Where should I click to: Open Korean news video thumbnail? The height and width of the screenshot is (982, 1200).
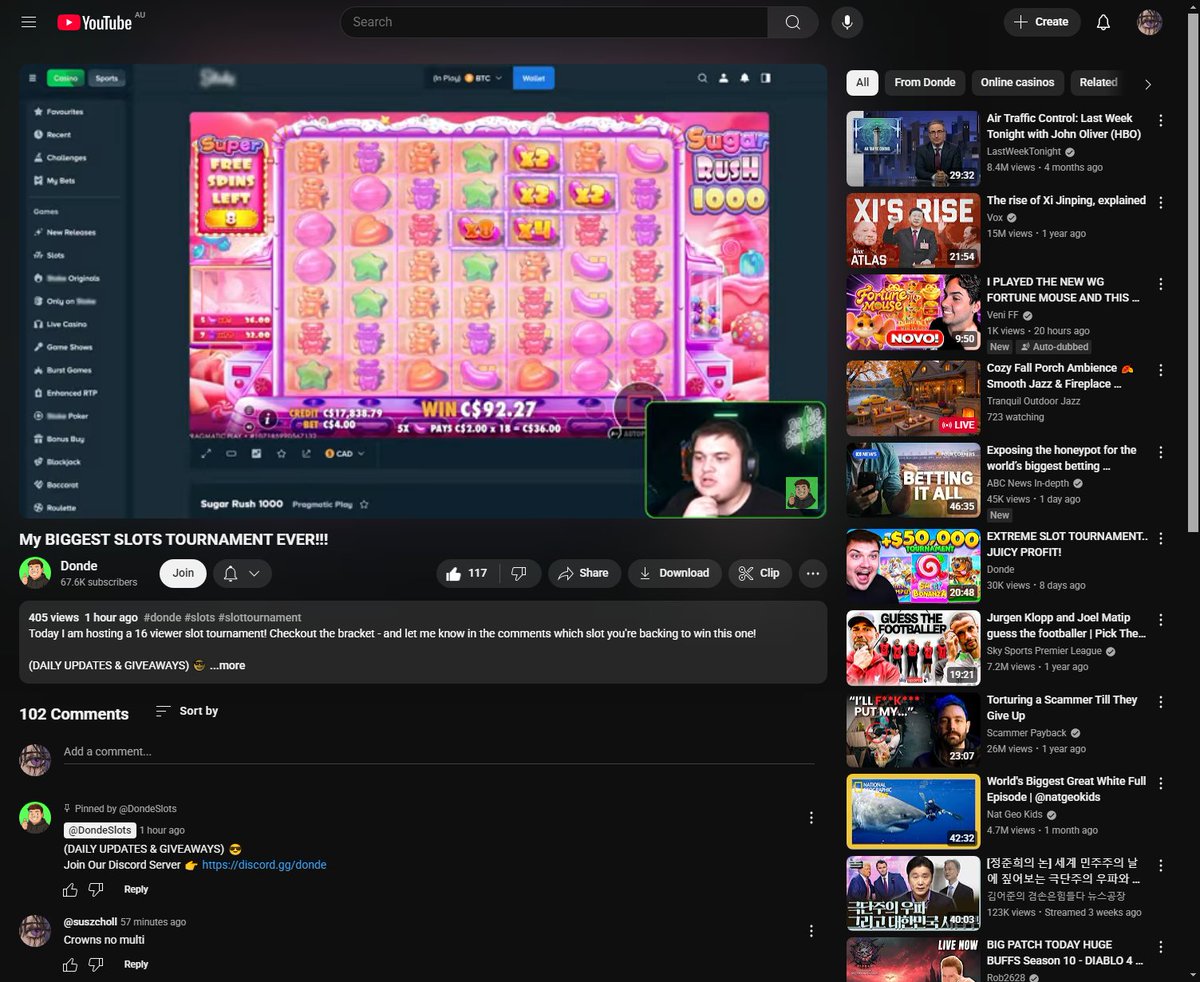coord(913,893)
